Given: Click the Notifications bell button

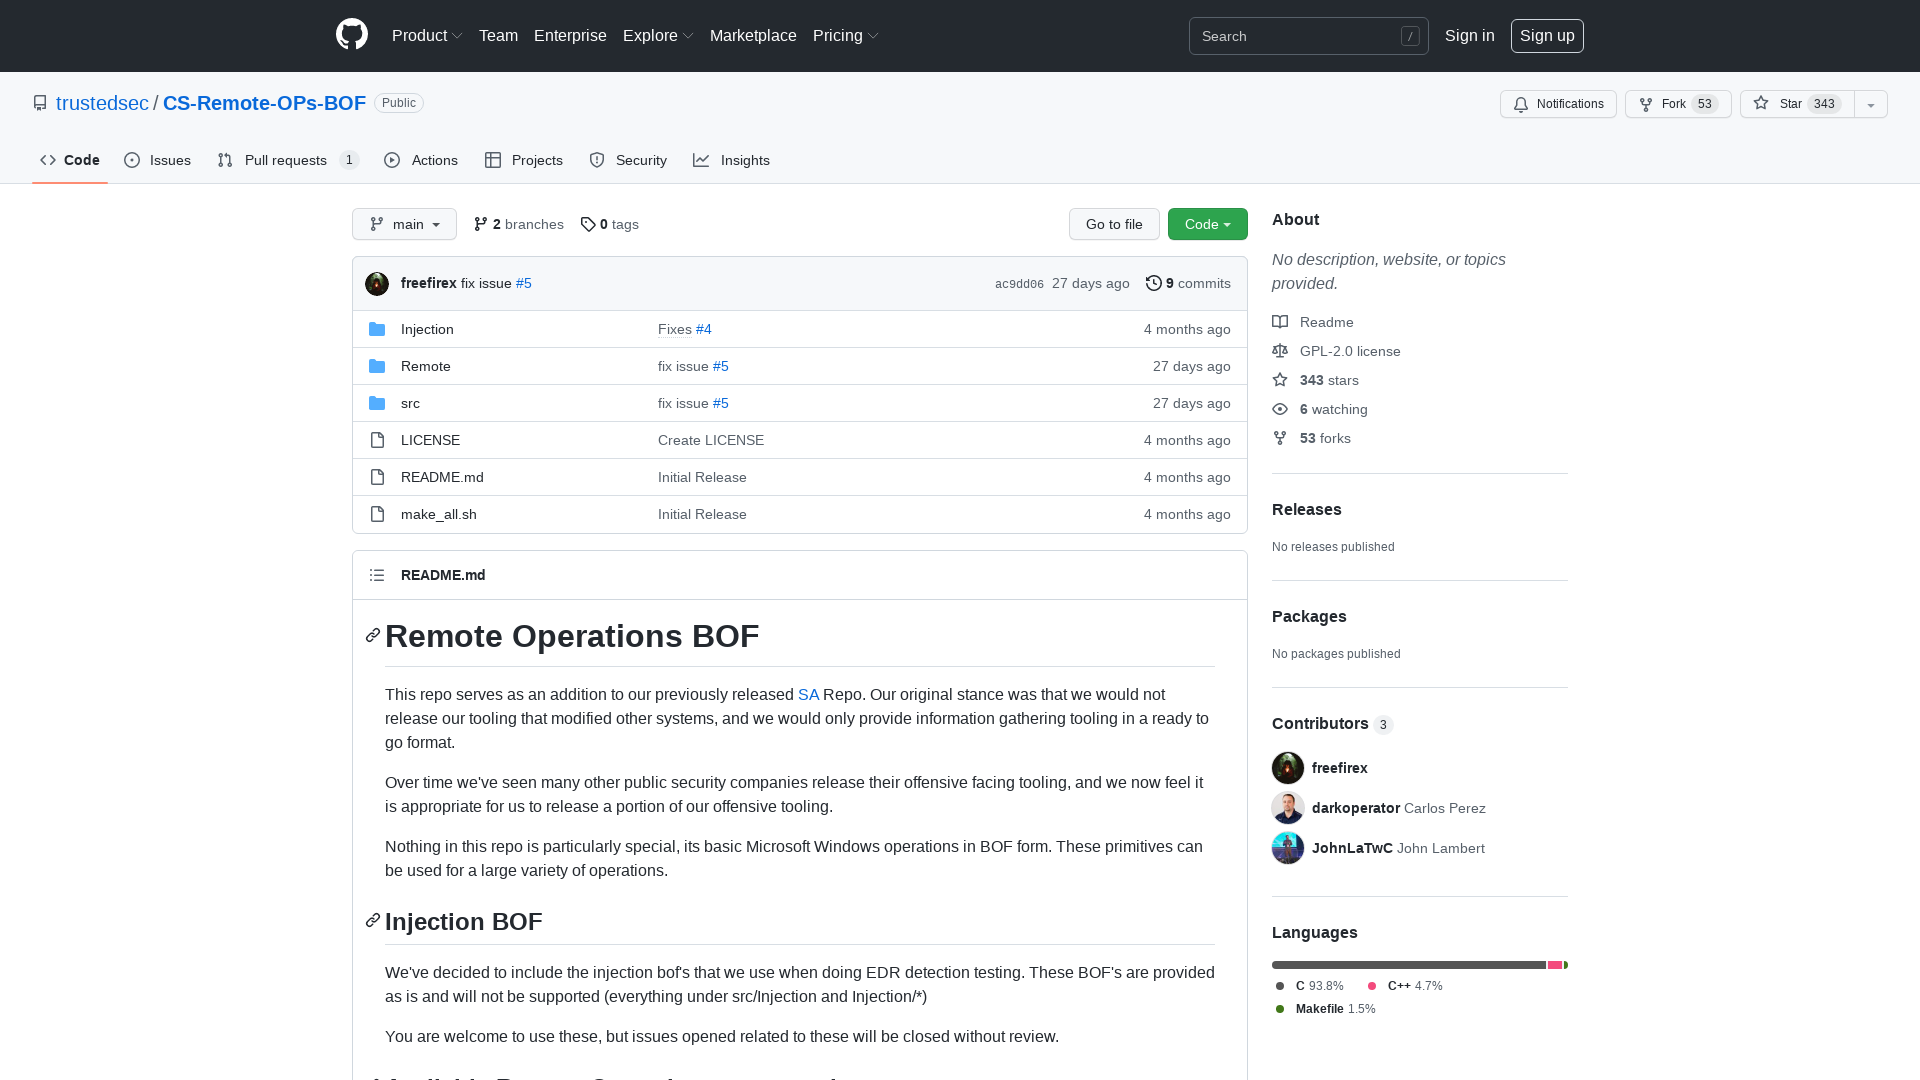Looking at the screenshot, I should click(x=1558, y=104).
